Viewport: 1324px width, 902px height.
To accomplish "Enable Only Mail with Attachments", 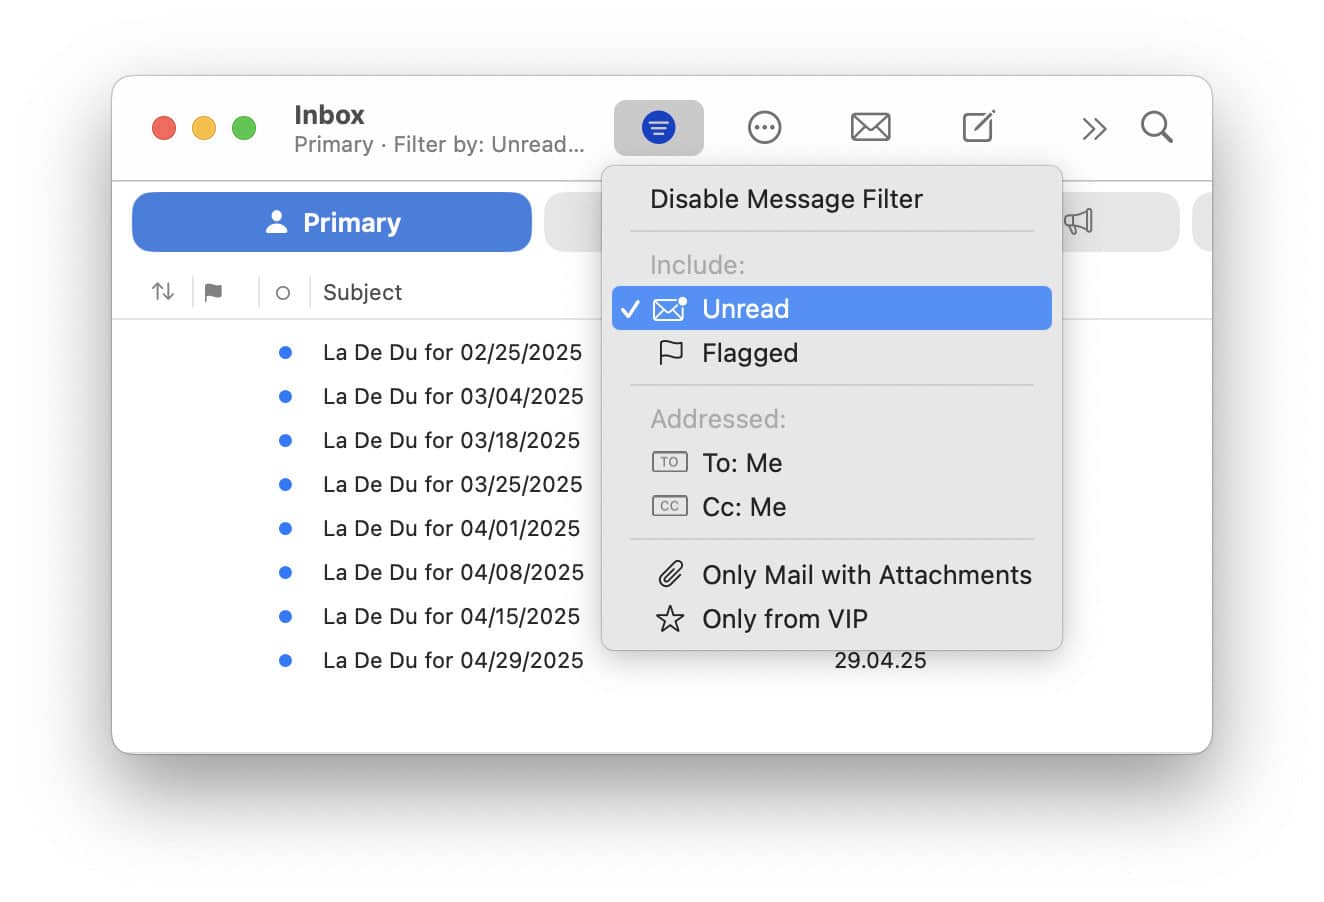I will [x=832, y=575].
